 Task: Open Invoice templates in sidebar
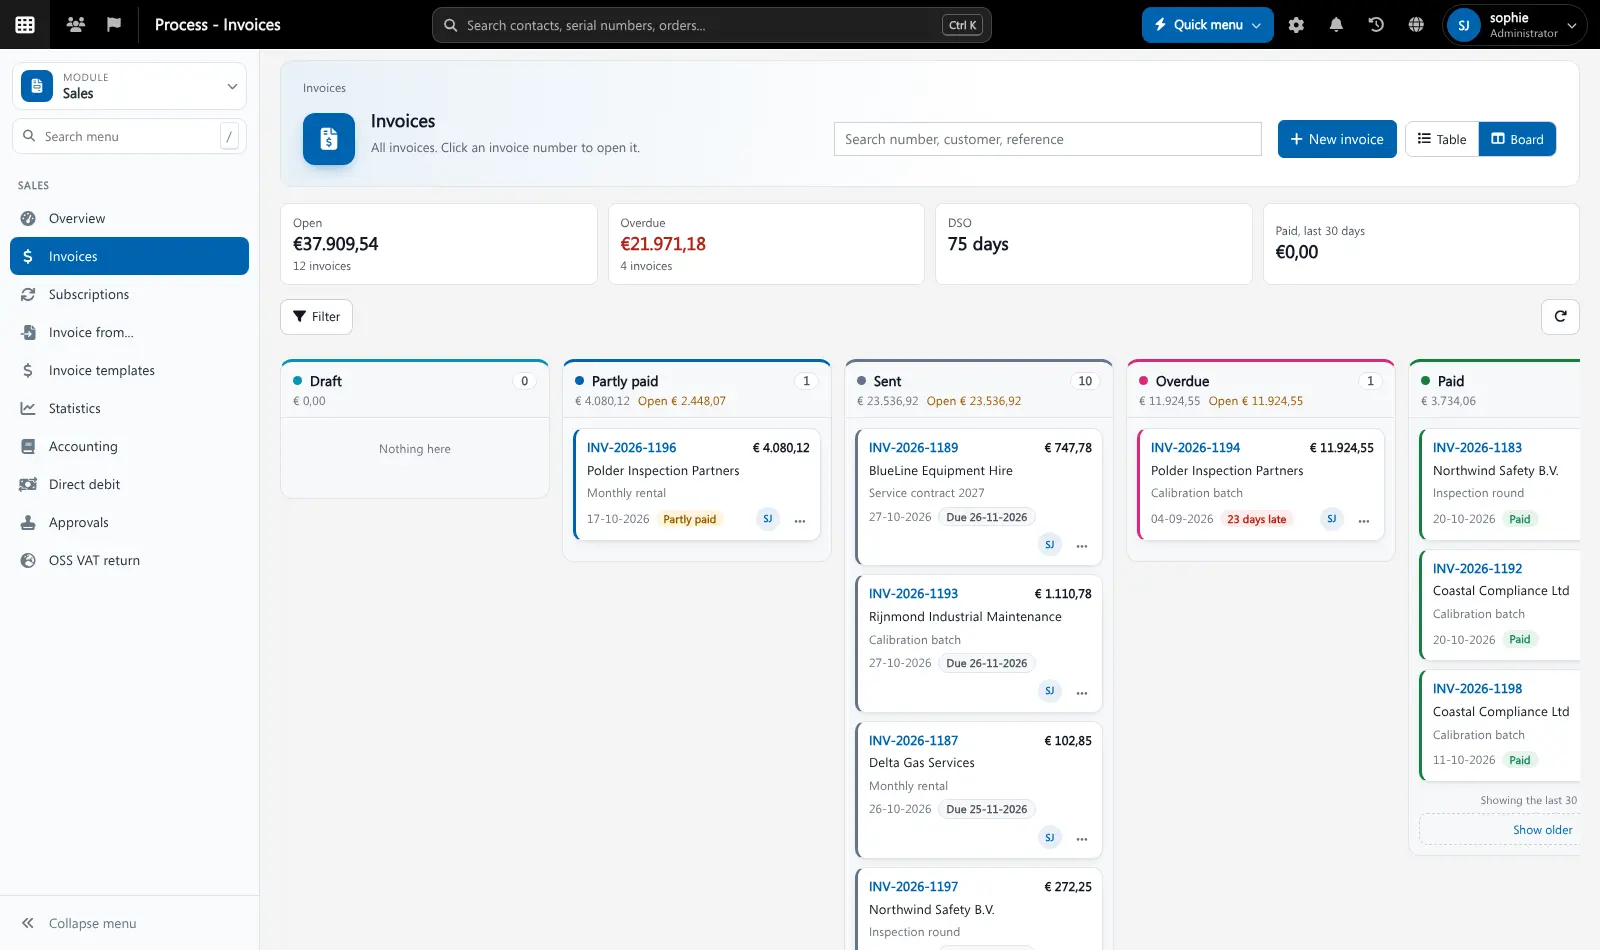point(129,371)
